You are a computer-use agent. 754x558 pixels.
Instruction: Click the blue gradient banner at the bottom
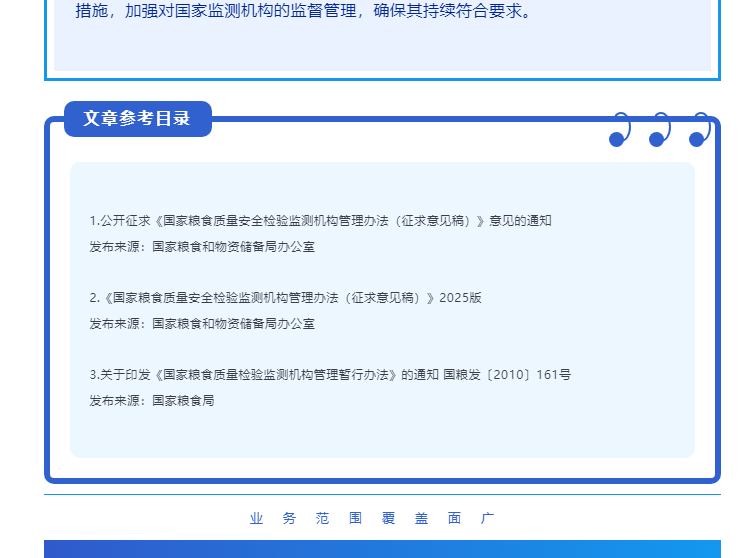[x=382, y=549]
